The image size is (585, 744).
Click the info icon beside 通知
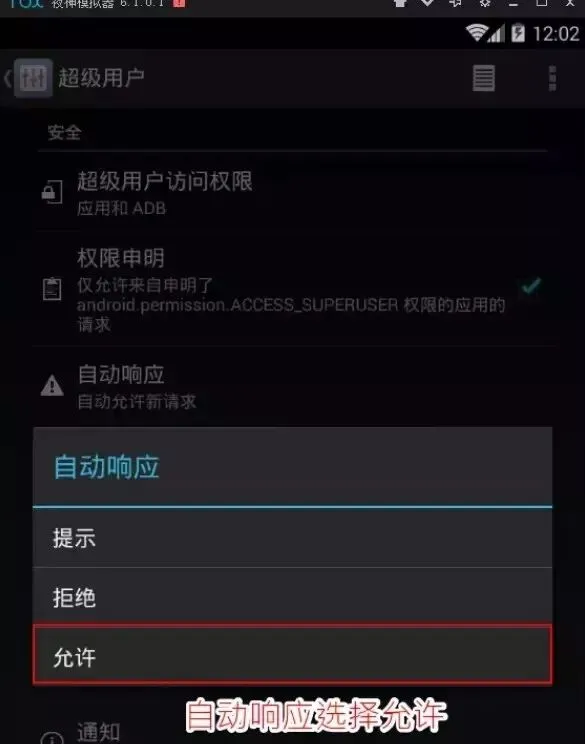[52, 738]
